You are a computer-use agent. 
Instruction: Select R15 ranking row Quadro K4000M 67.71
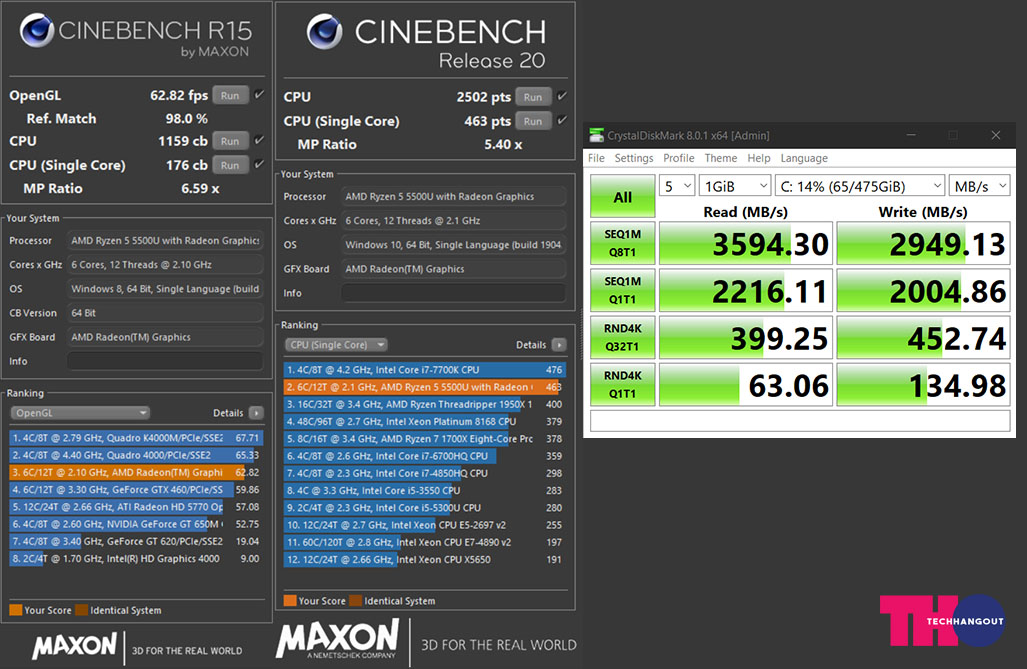(x=136, y=438)
